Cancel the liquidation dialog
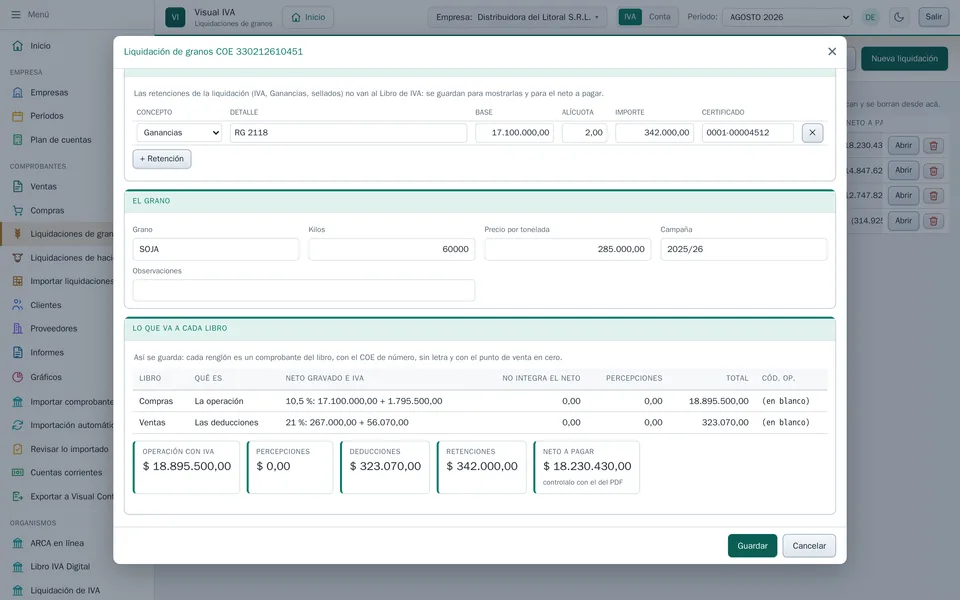The width and height of the screenshot is (960, 600). click(809, 546)
